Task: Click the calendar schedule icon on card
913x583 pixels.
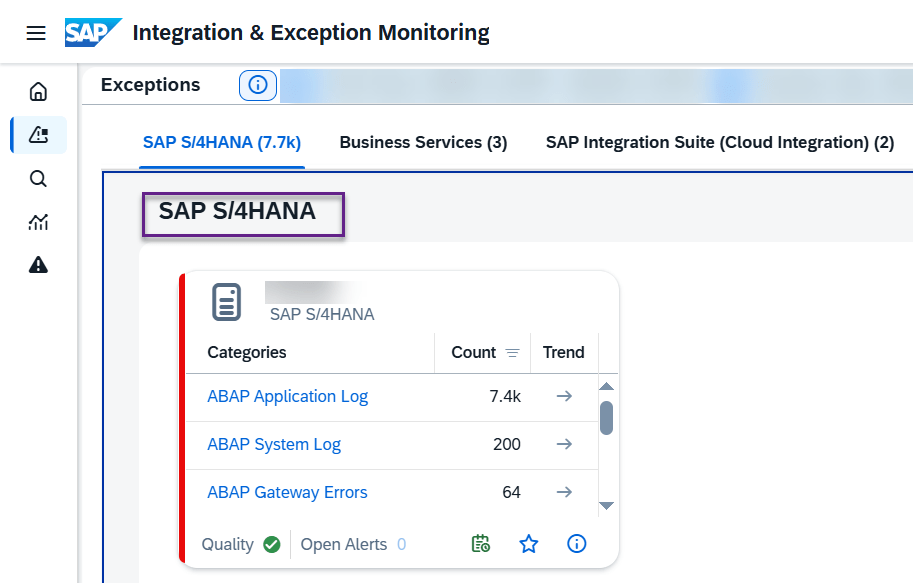Action: coord(481,544)
